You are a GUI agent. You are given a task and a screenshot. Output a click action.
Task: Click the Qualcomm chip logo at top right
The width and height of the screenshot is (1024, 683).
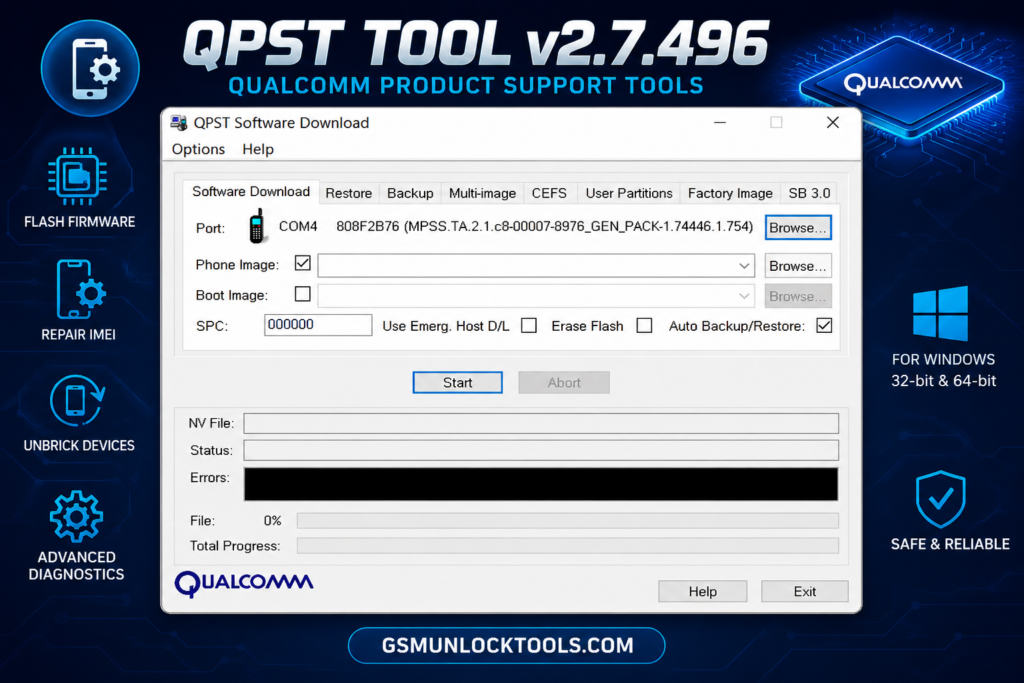click(x=902, y=85)
